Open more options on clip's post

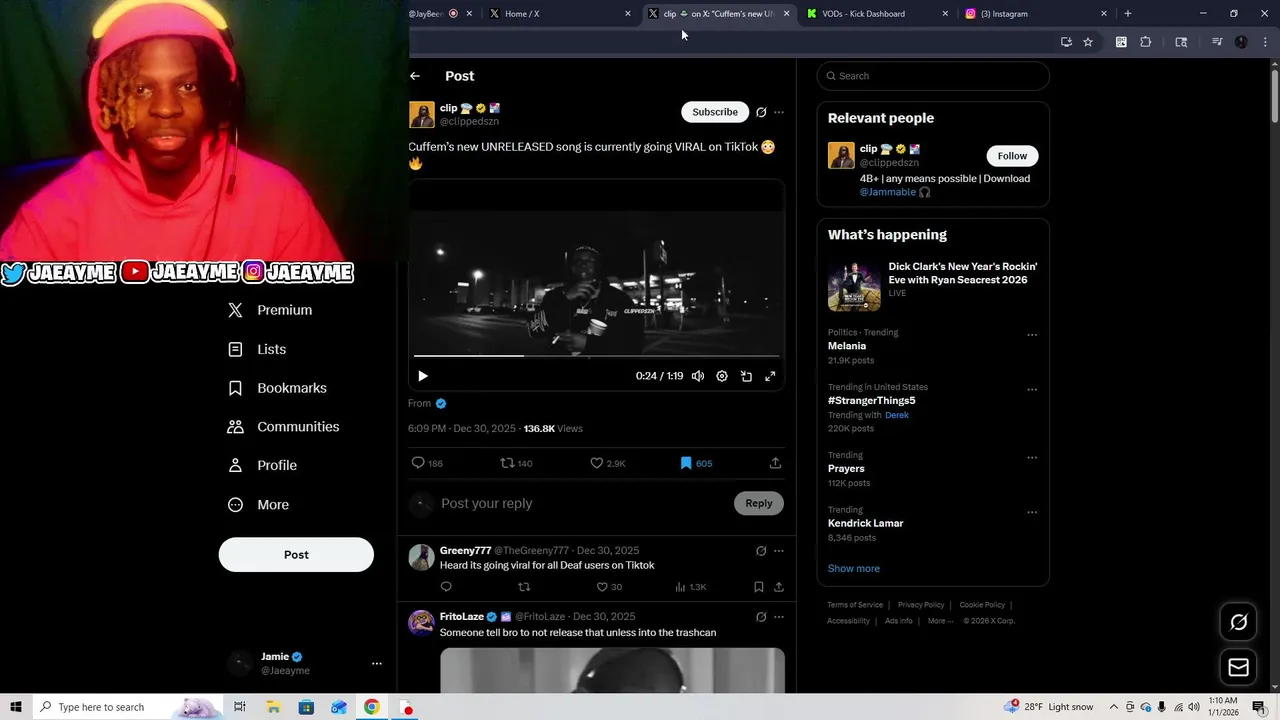click(779, 112)
